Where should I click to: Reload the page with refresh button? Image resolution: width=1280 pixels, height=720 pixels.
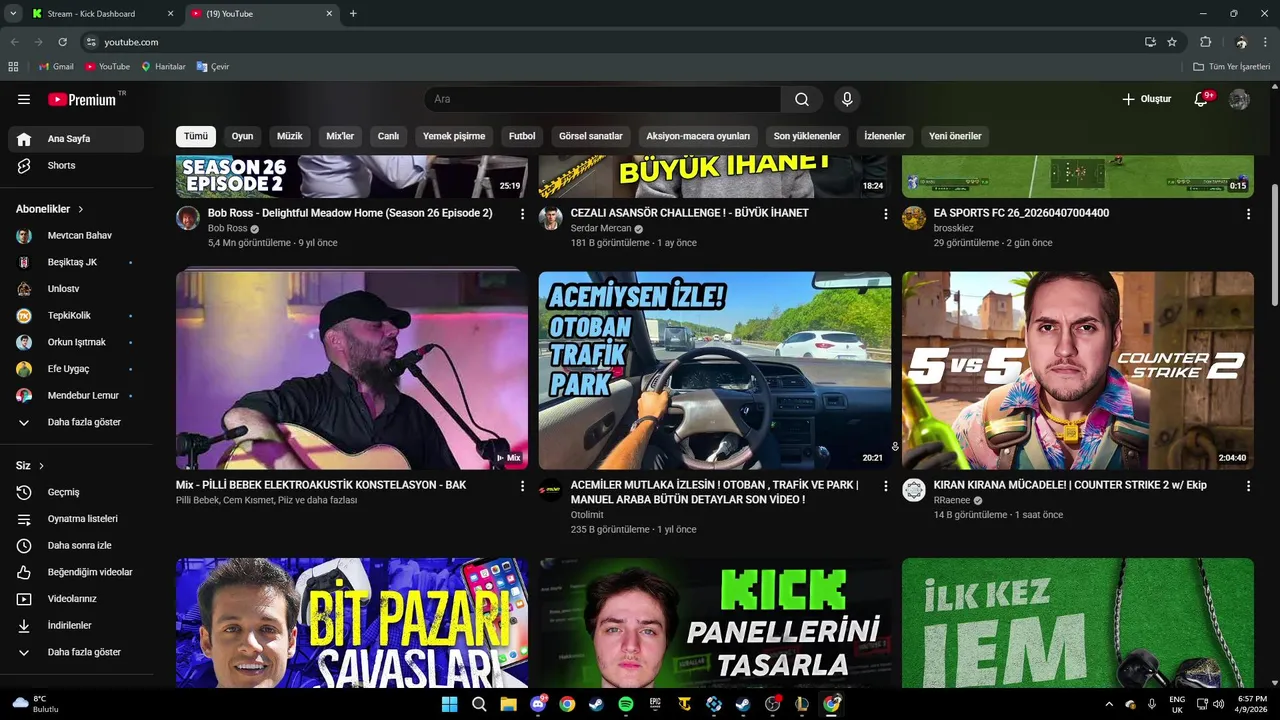62,42
